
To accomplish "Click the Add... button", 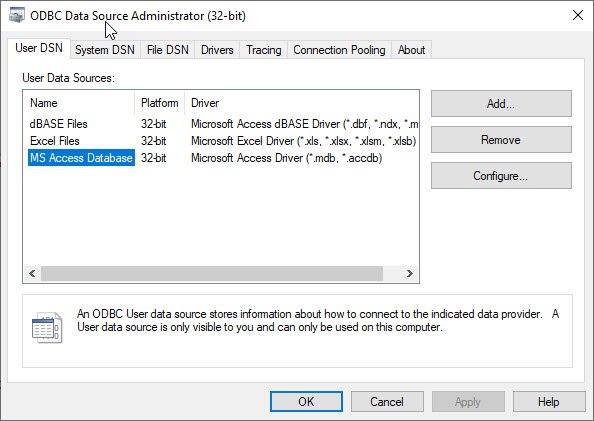I will pos(501,103).
